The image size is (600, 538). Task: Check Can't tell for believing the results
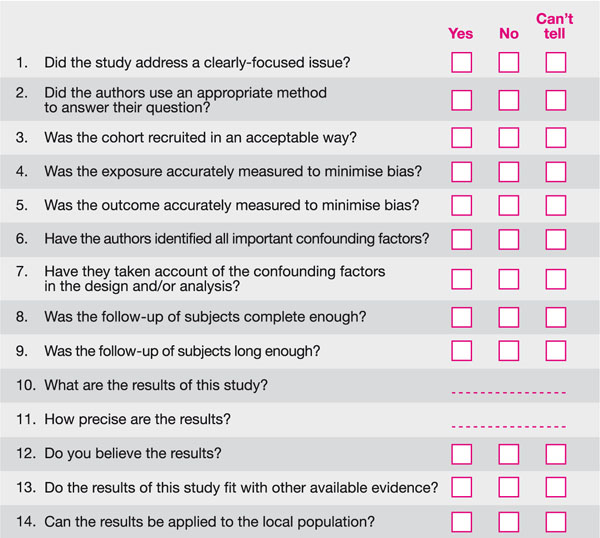pyautogui.click(x=556, y=454)
